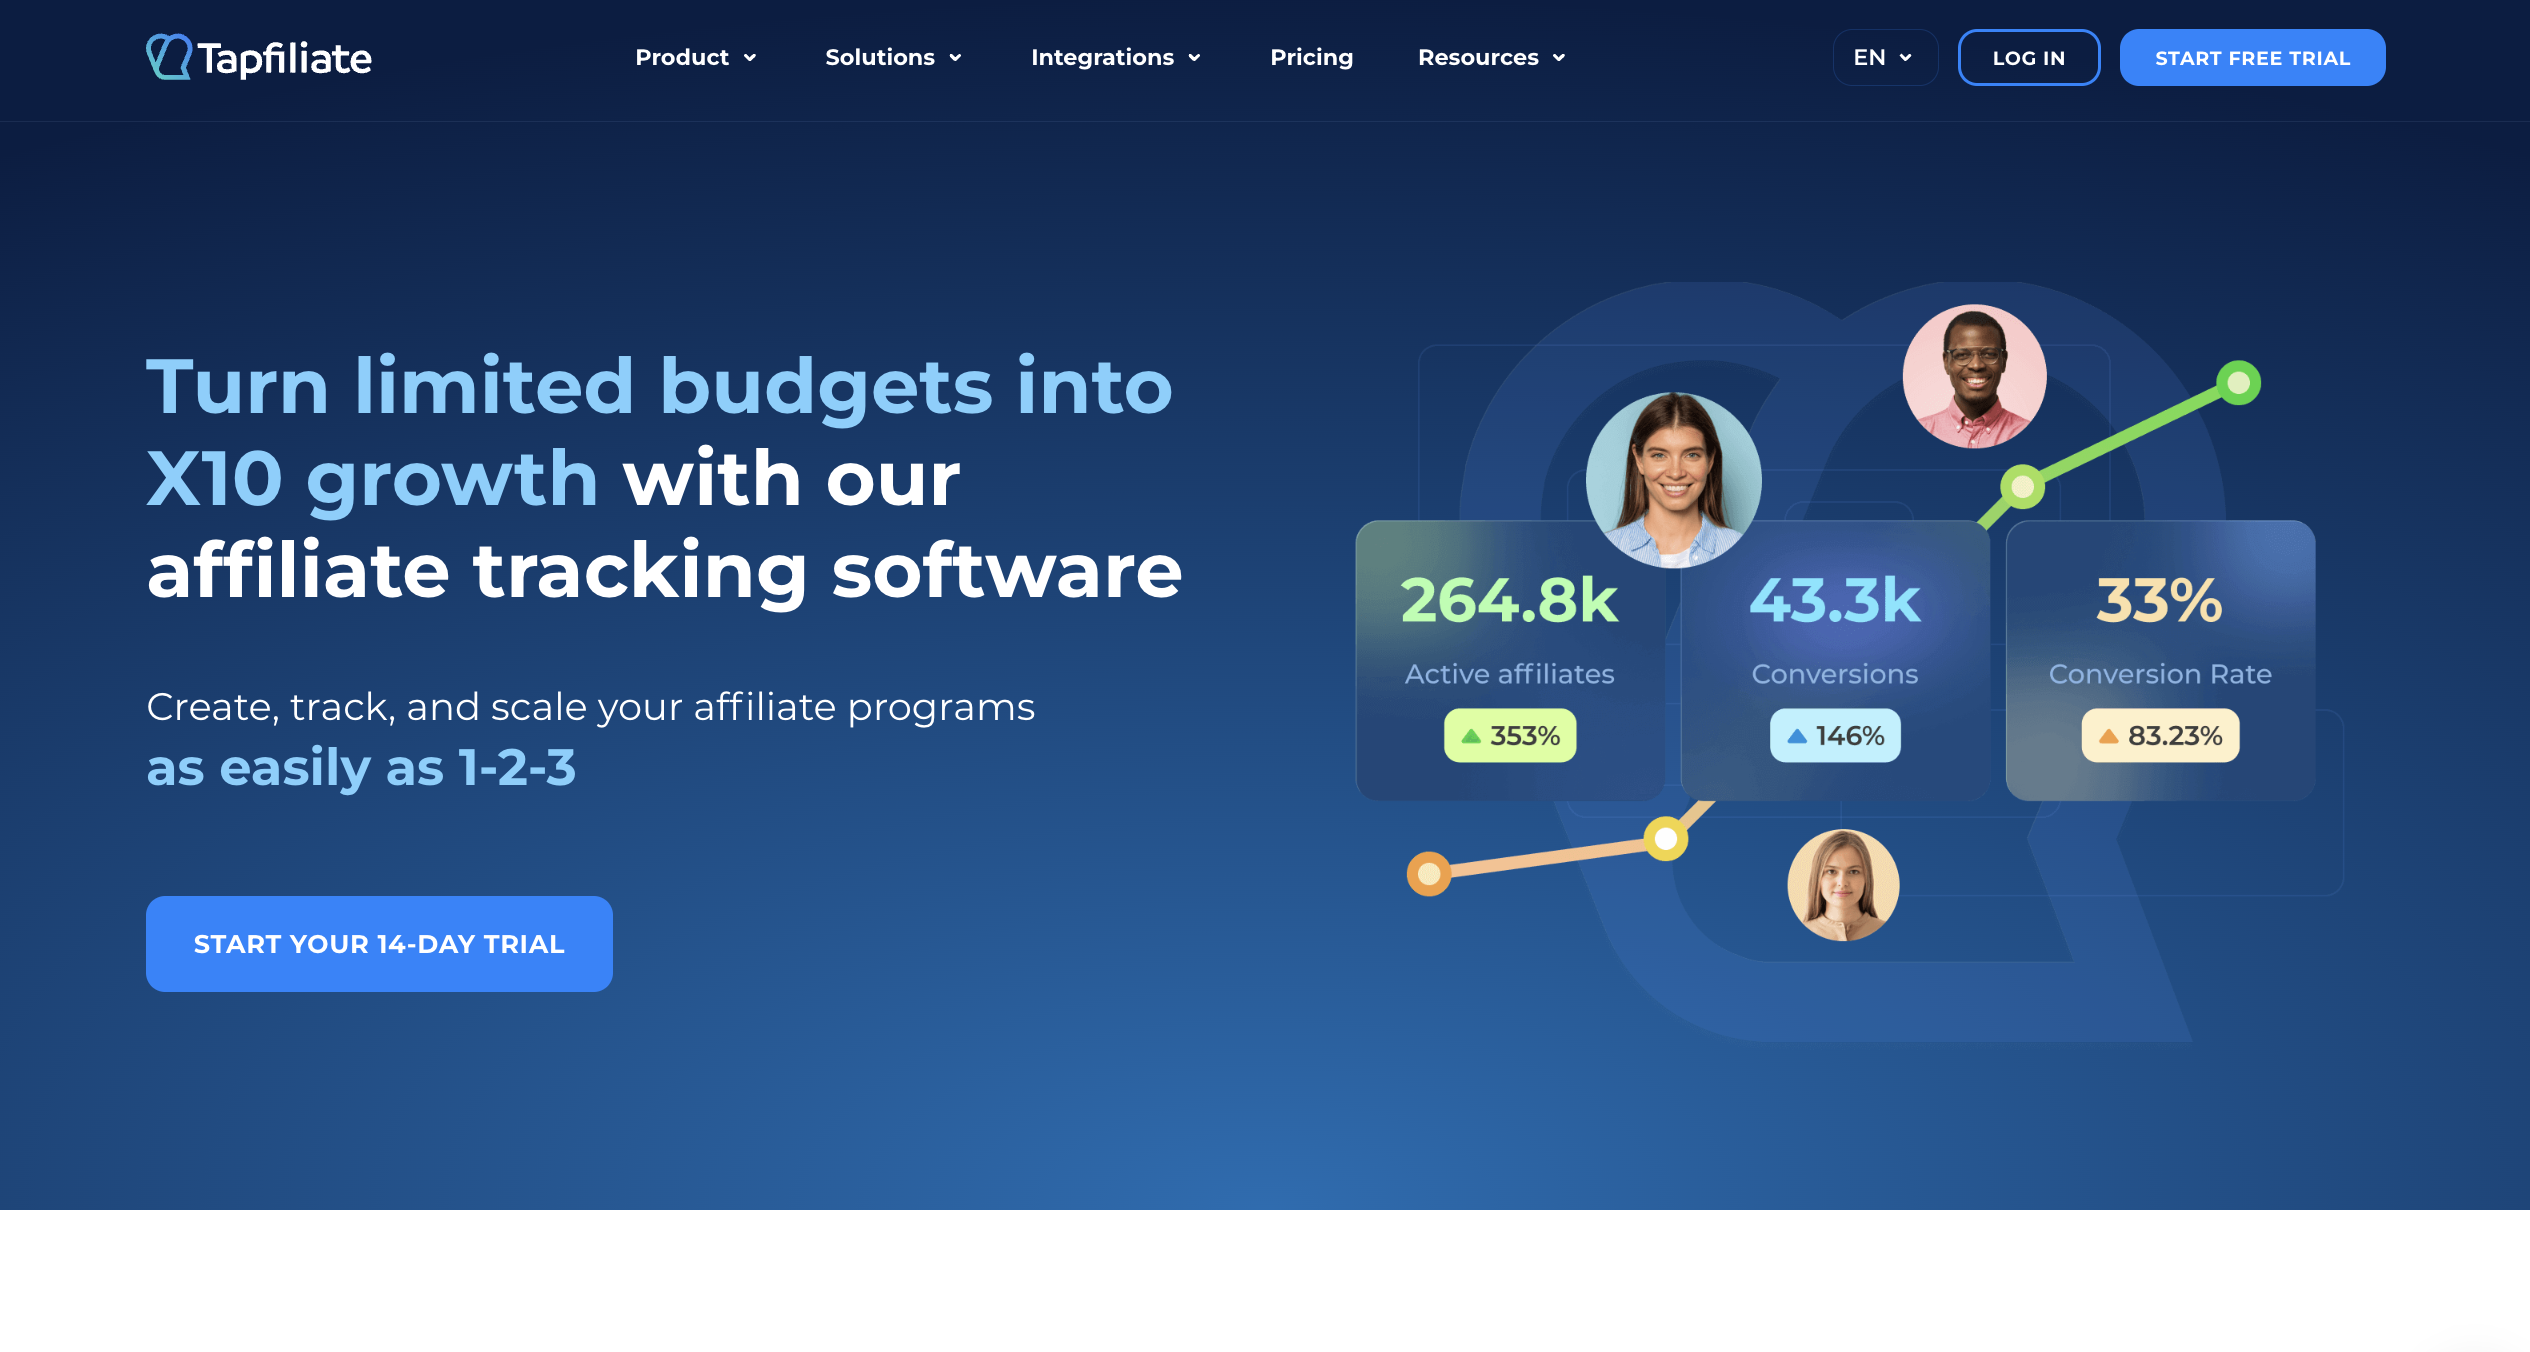Image resolution: width=2530 pixels, height=1352 pixels.
Task: Expand the Product dropdown menu
Action: [x=693, y=57]
